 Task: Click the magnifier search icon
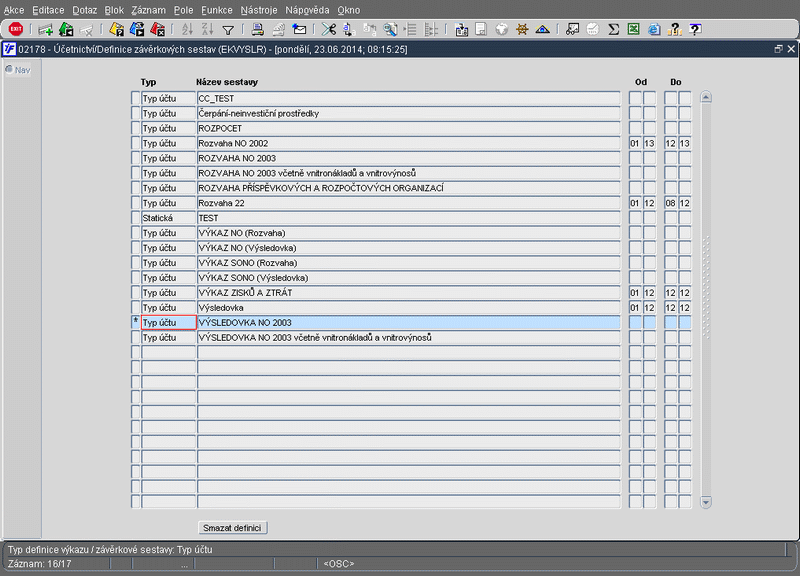[x=390, y=30]
